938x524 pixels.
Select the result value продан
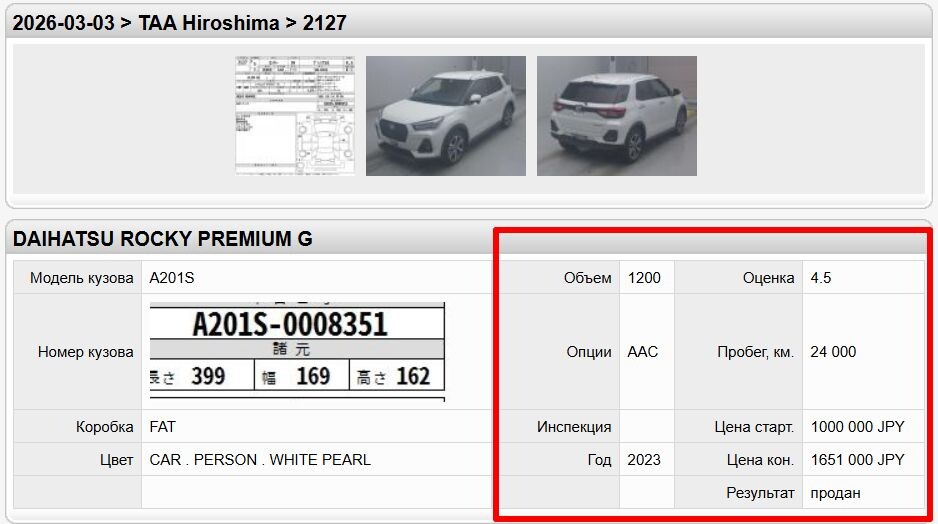coord(836,493)
